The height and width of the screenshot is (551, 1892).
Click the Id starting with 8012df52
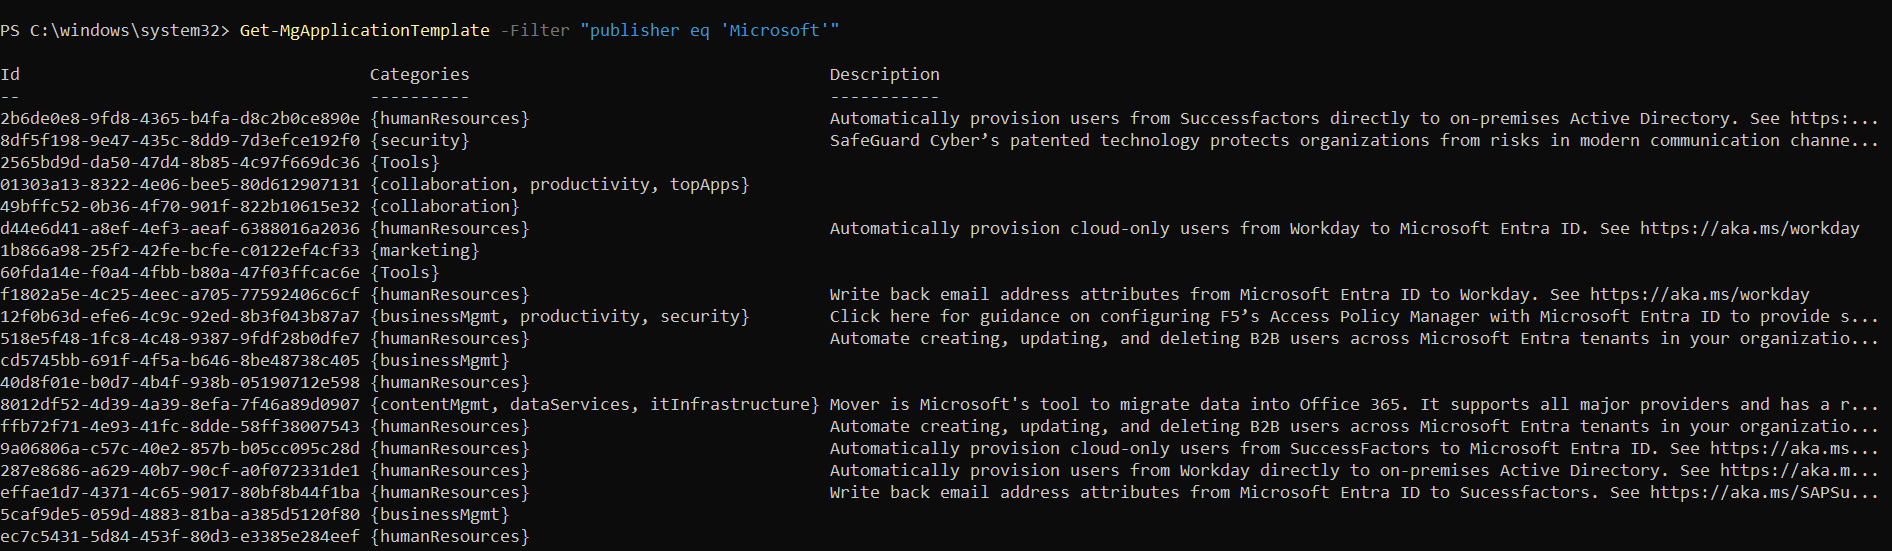pos(180,404)
